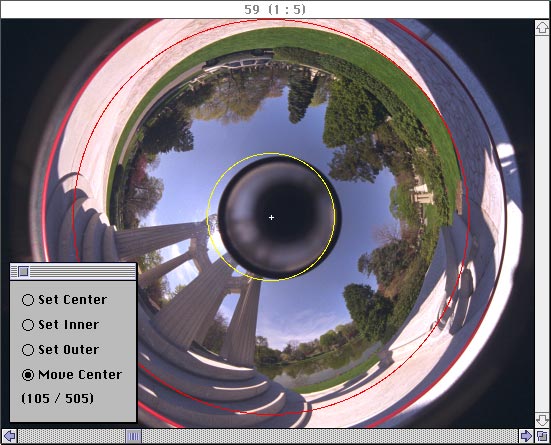Select the Set Inner option
This screenshot has height=445, width=551.
coord(28,325)
